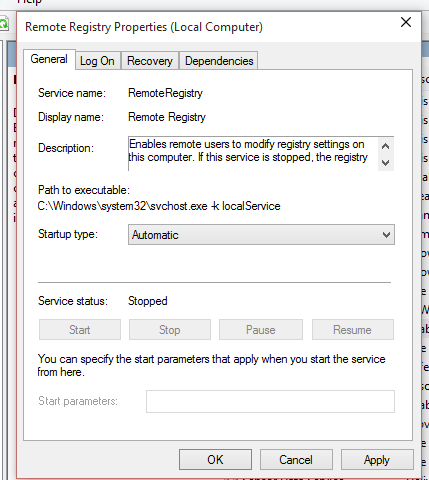This screenshot has width=429, height=480.
Task: Apply the service settings
Action: tap(377, 460)
